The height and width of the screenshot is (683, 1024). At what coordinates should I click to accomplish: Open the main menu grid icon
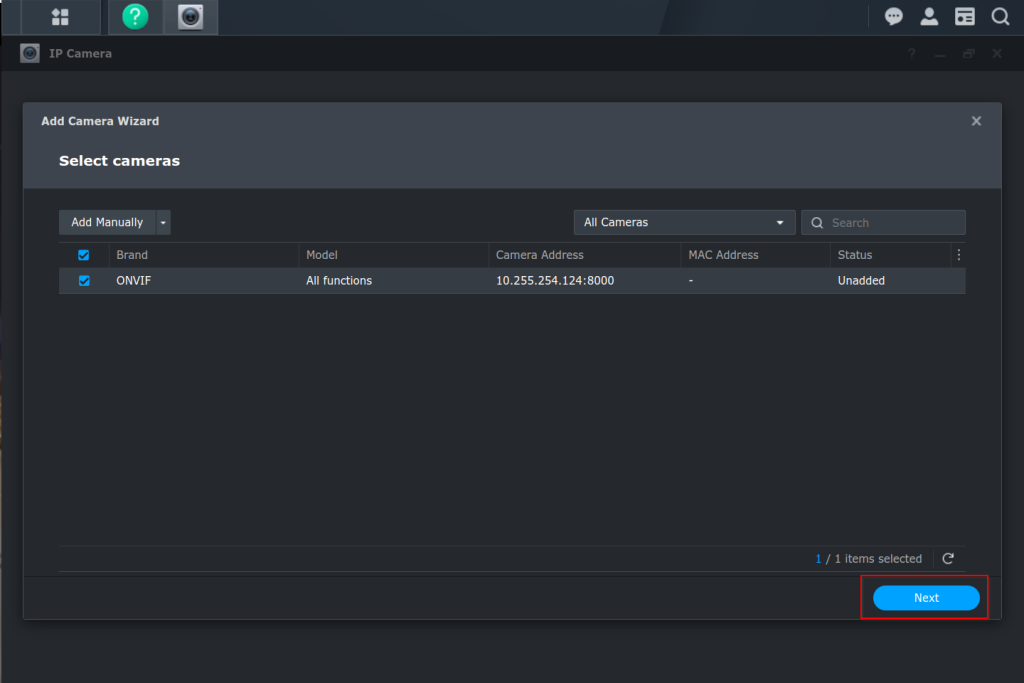pos(60,17)
